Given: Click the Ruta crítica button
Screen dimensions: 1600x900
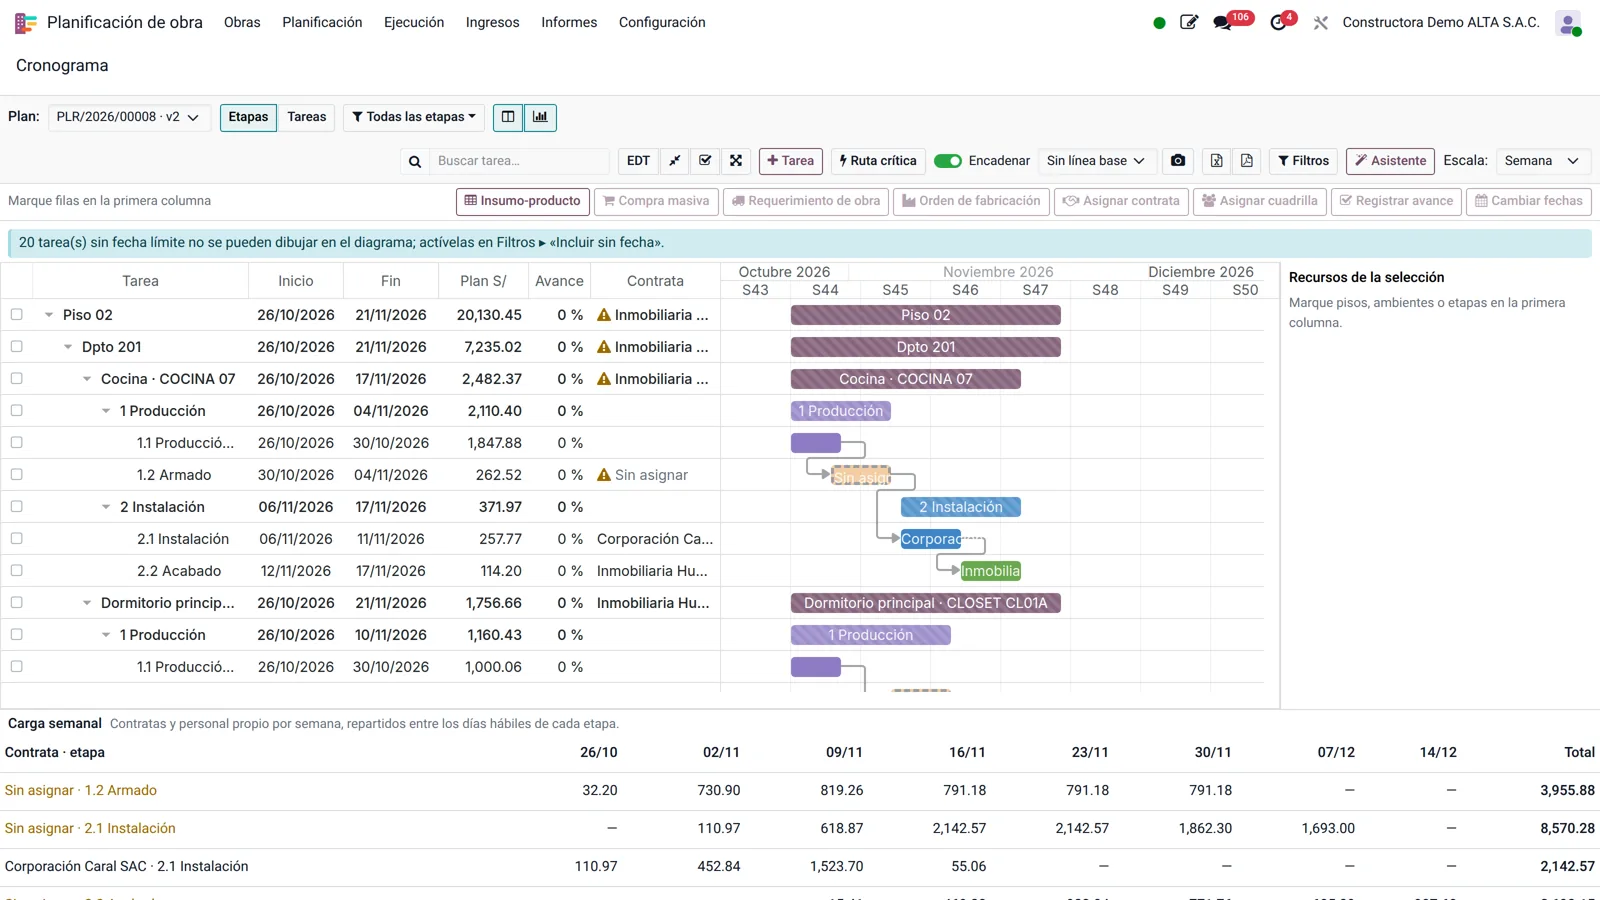Looking at the screenshot, I should (878, 161).
